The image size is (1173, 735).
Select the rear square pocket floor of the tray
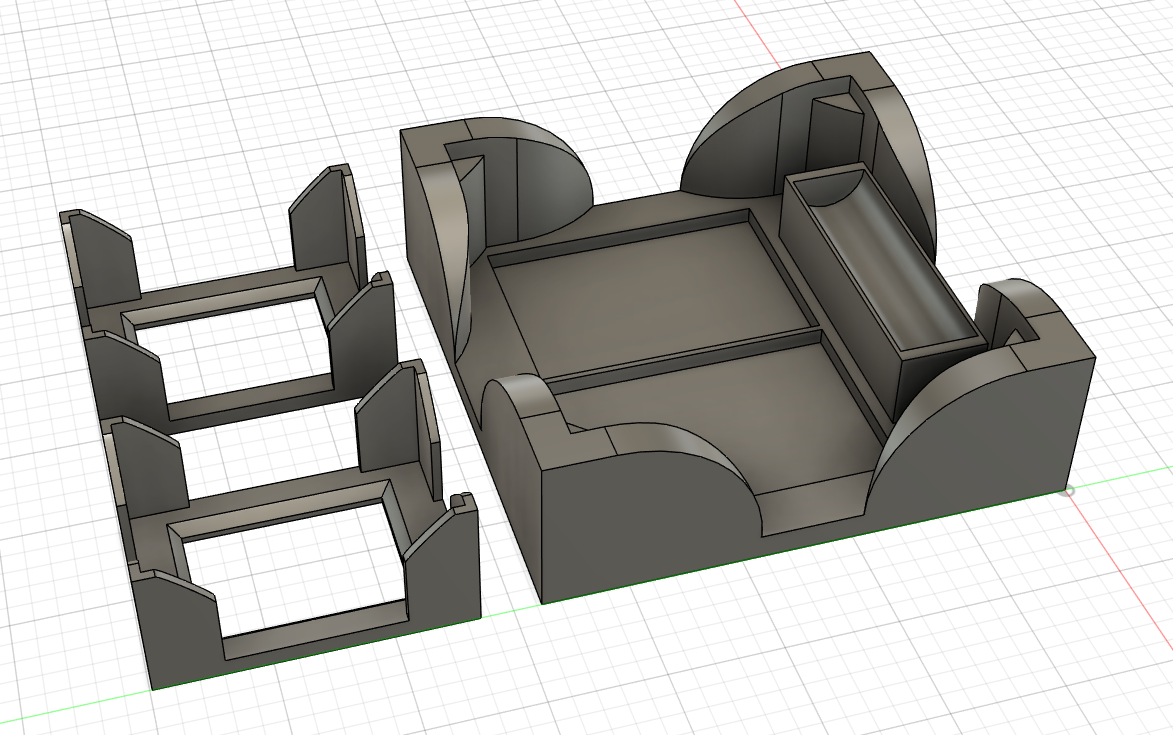tap(649, 288)
